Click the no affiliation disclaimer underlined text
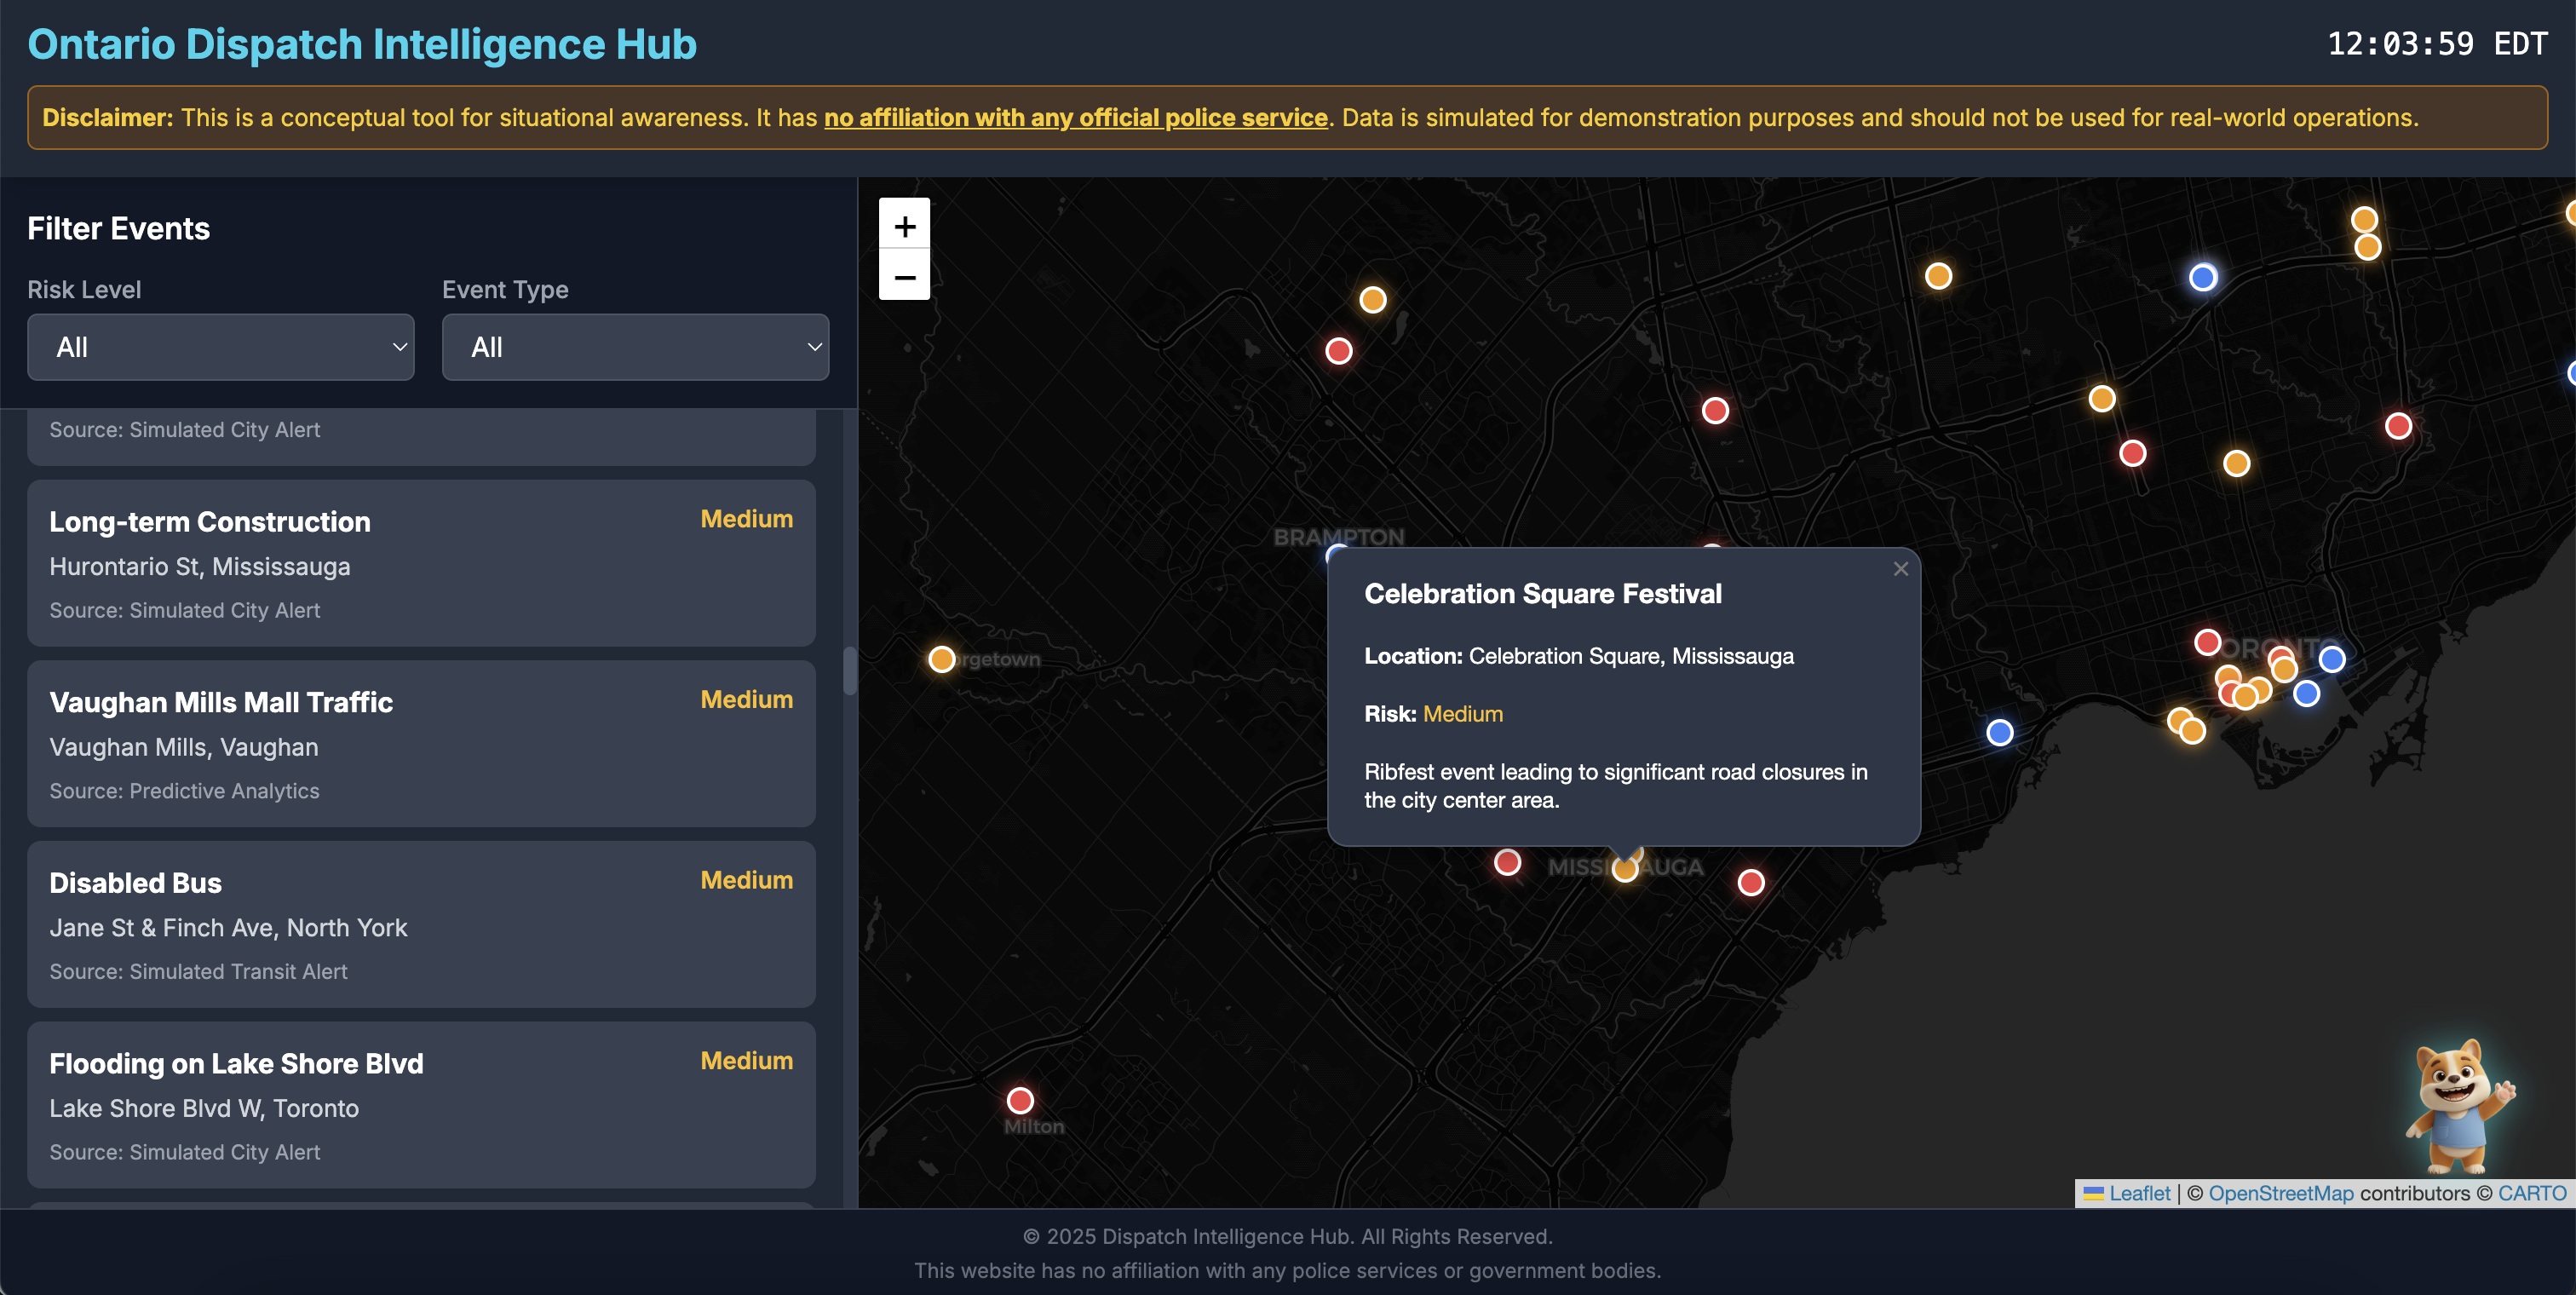 pos(1075,118)
